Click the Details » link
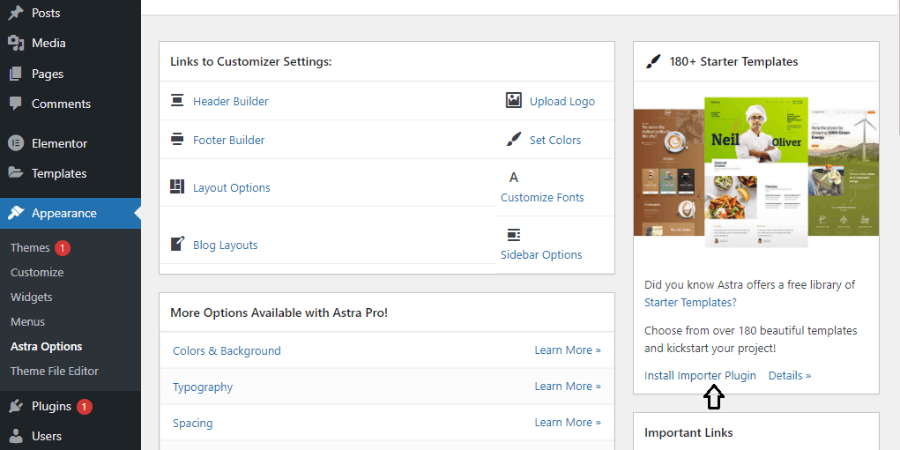Image resolution: width=900 pixels, height=450 pixels. [x=790, y=375]
